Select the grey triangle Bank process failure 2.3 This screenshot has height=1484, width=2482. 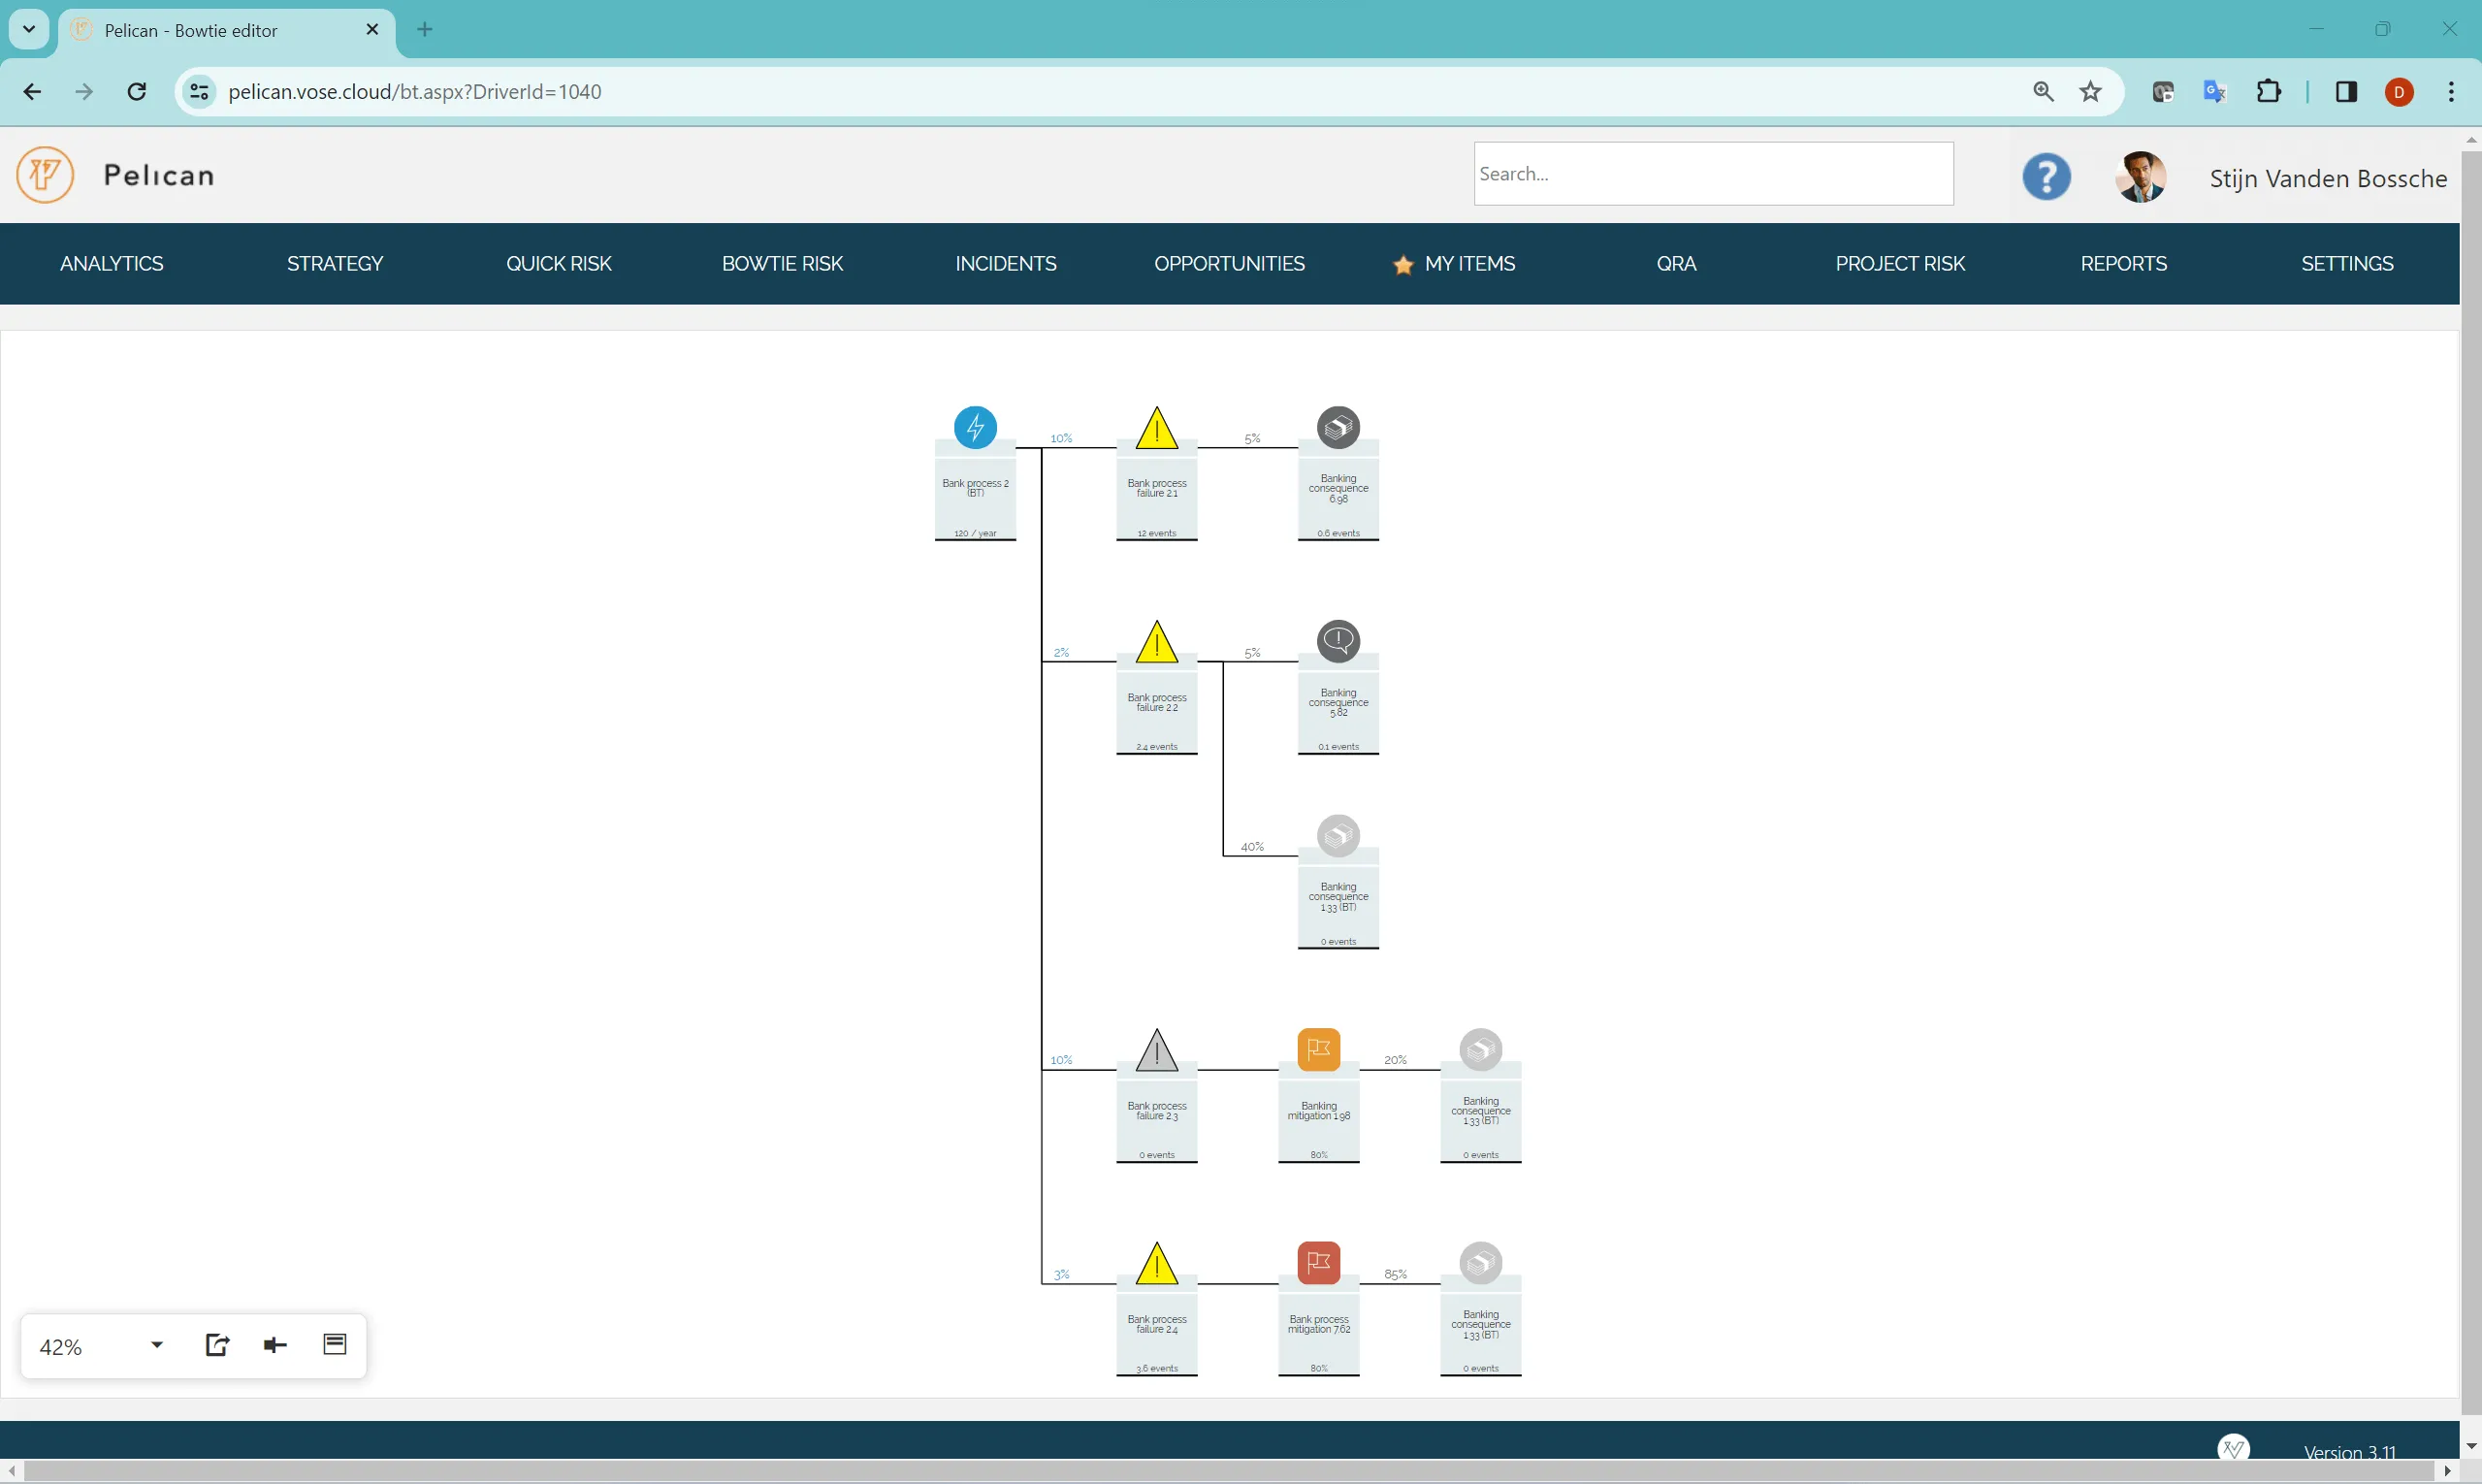(x=1156, y=1052)
